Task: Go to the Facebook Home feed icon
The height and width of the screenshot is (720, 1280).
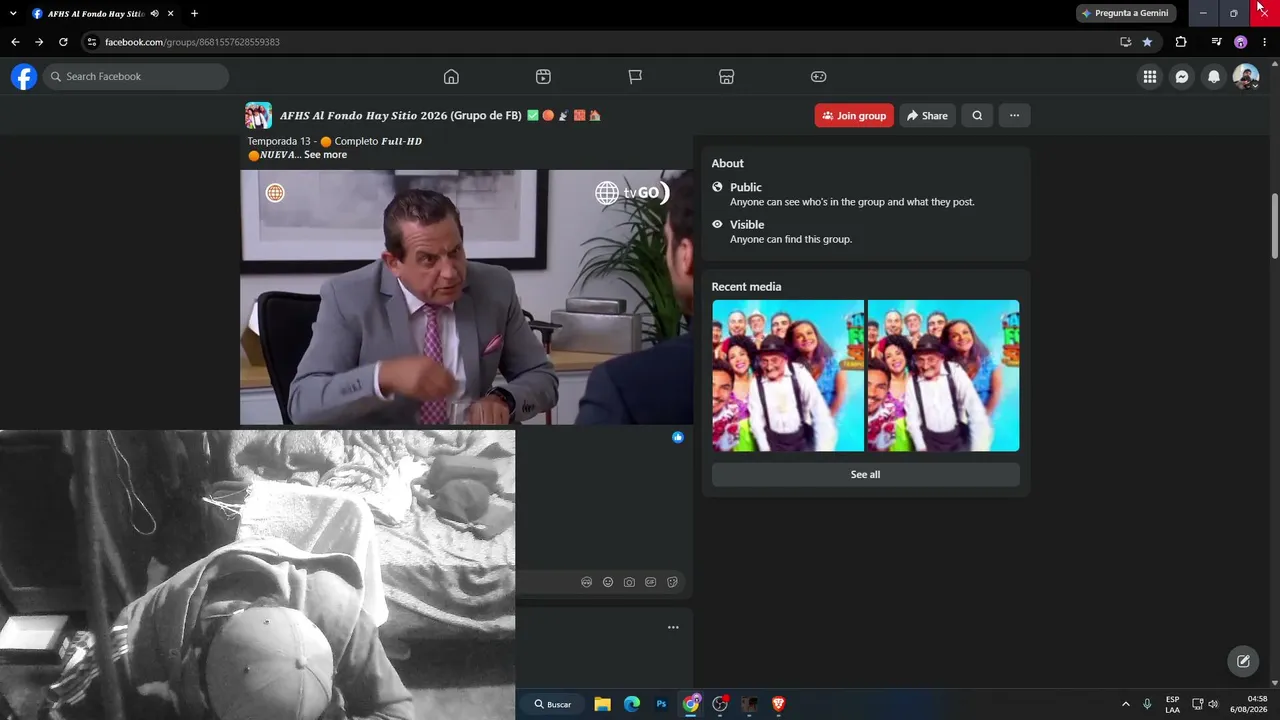Action: (451, 77)
